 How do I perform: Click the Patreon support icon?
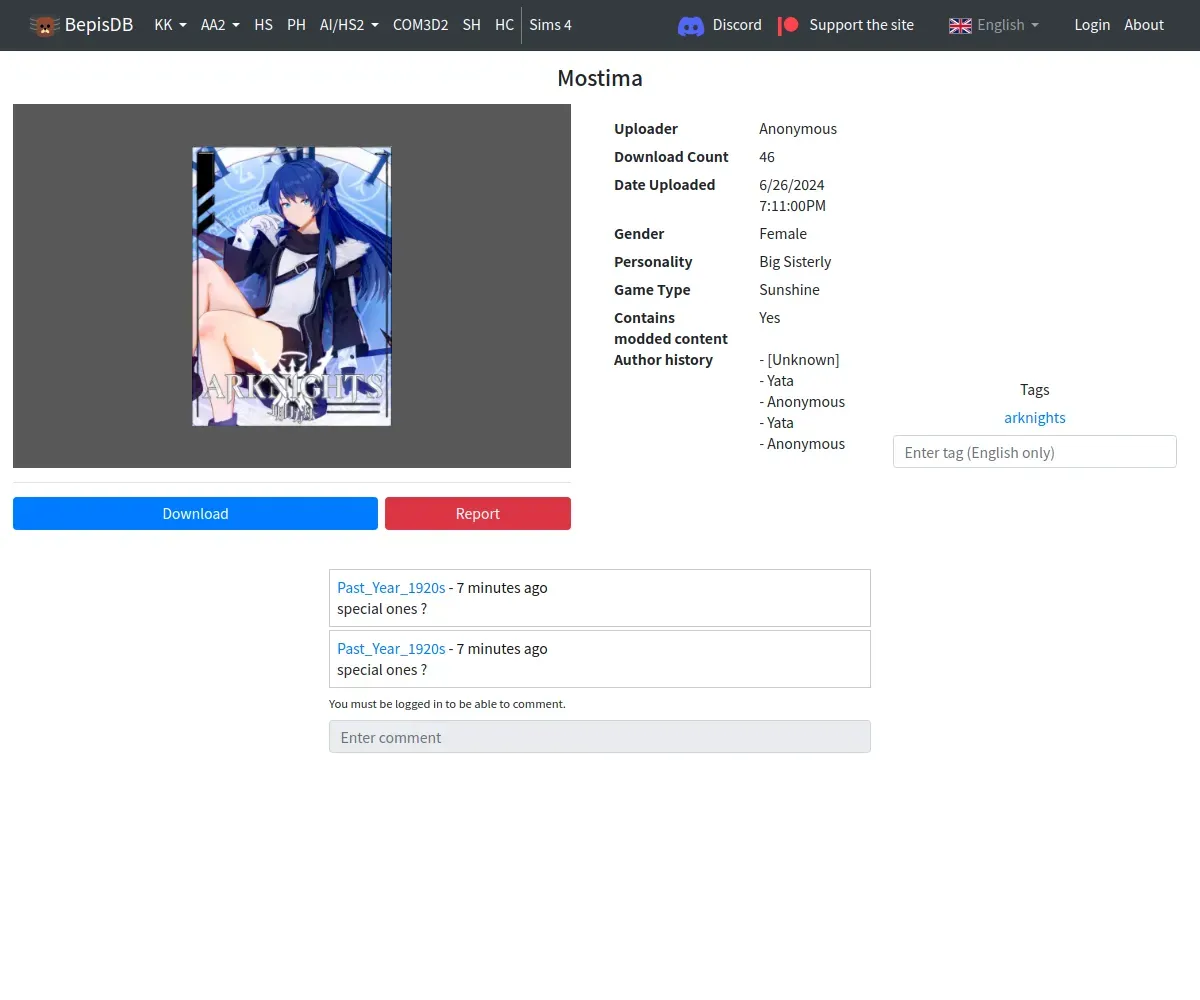click(x=789, y=25)
